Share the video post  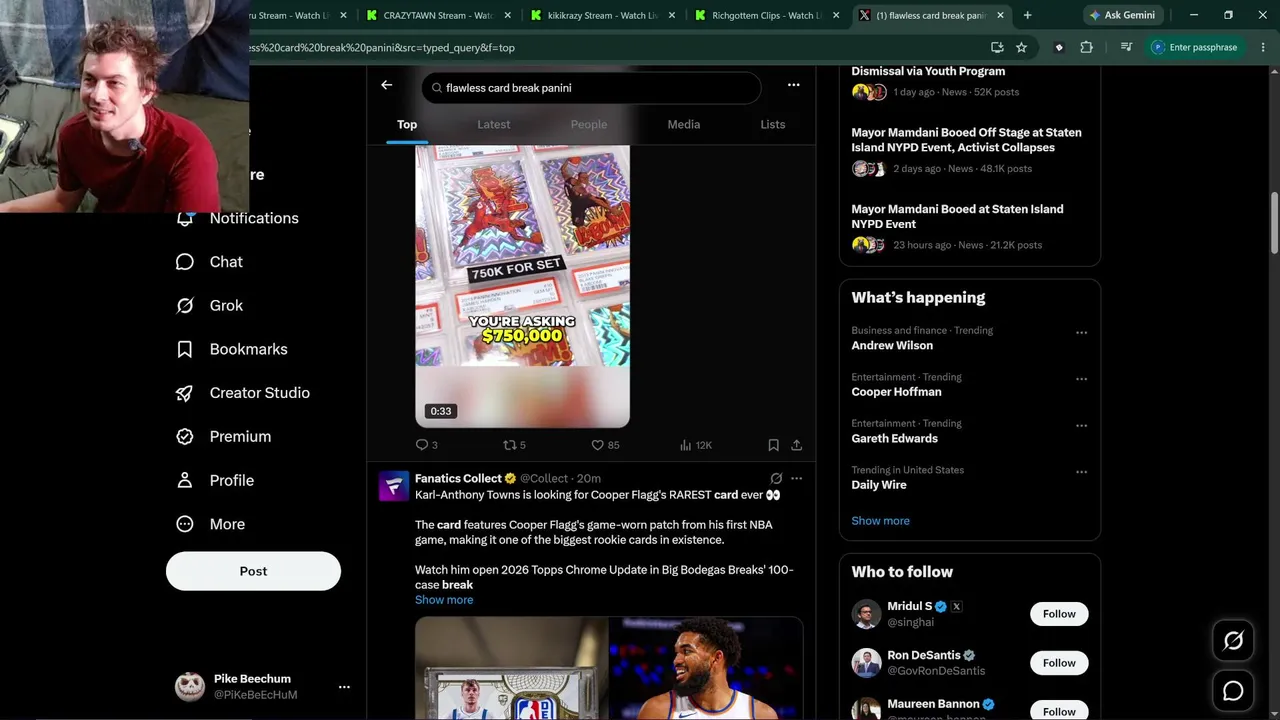click(x=796, y=445)
